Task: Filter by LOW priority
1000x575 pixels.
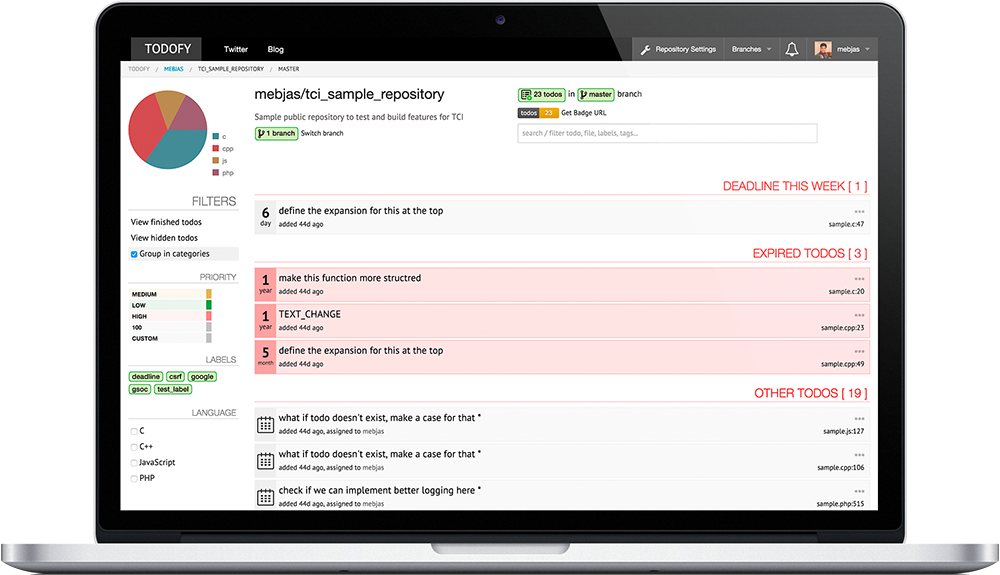Action: coord(170,305)
